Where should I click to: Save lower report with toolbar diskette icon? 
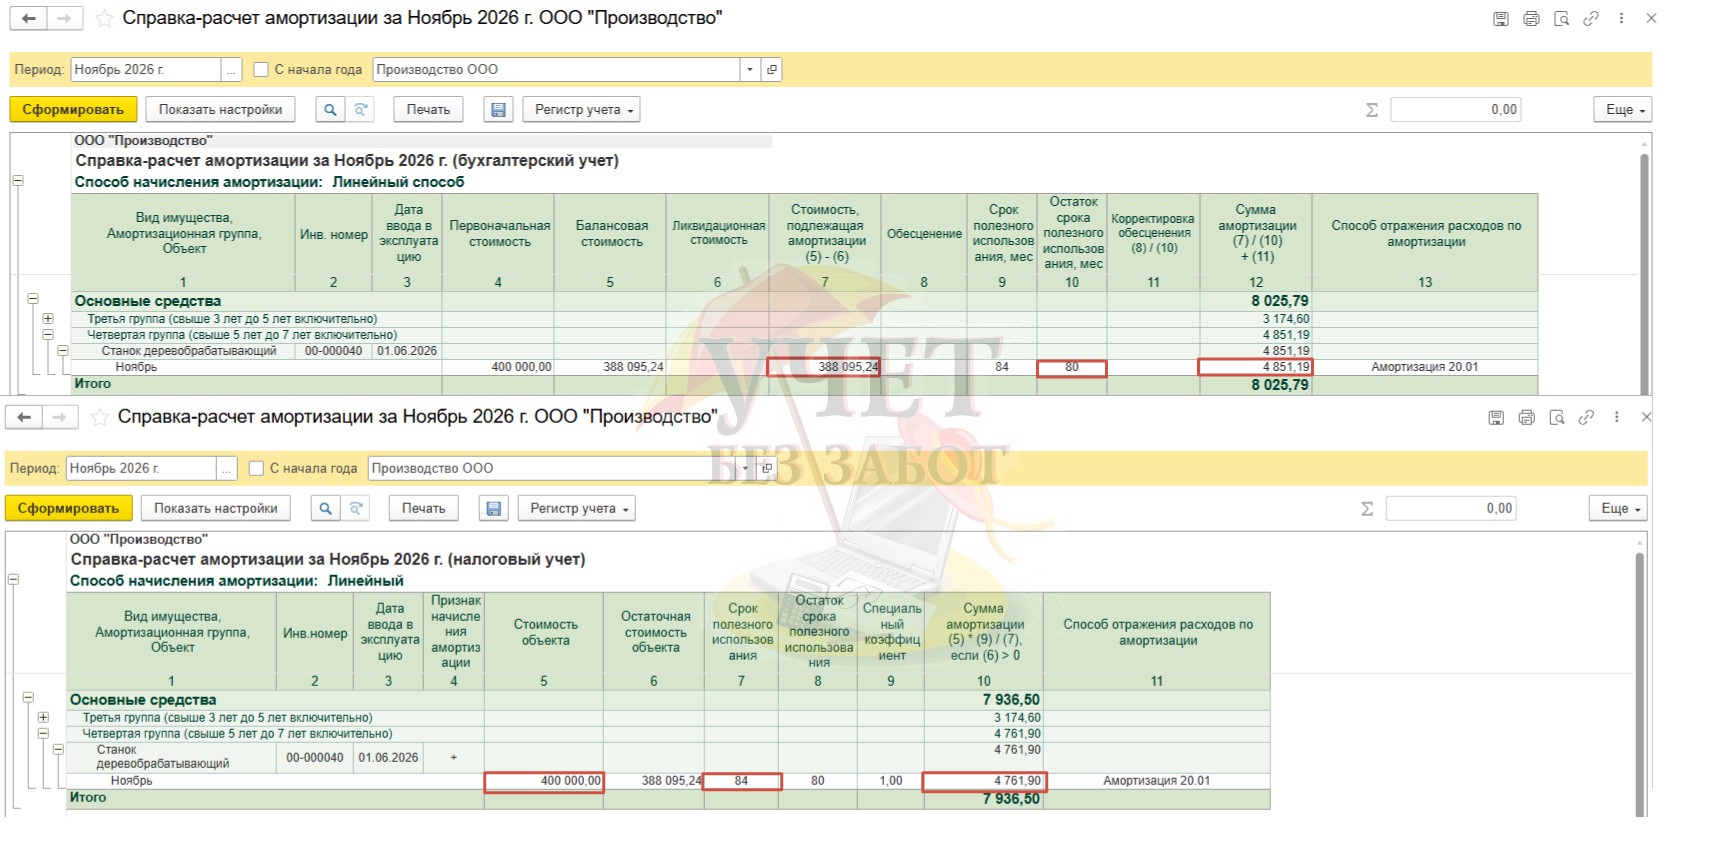(x=493, y=509)
